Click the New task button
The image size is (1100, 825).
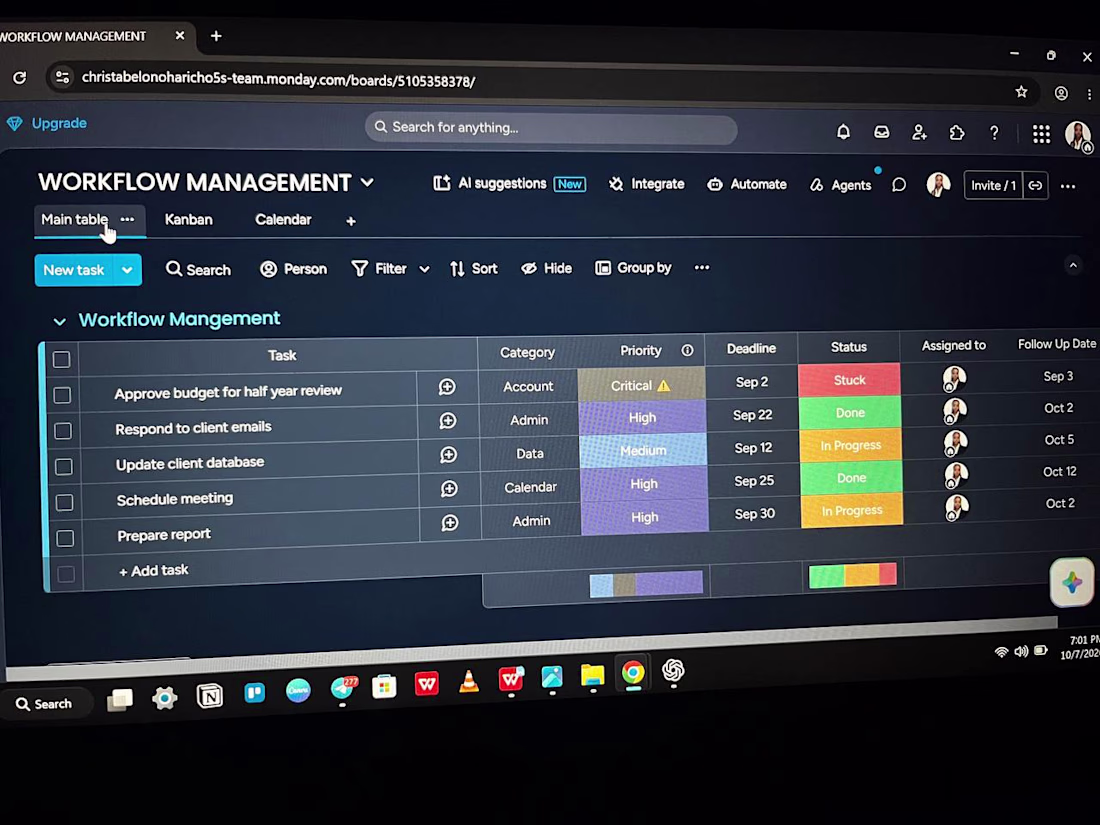[x=74, y=270]
